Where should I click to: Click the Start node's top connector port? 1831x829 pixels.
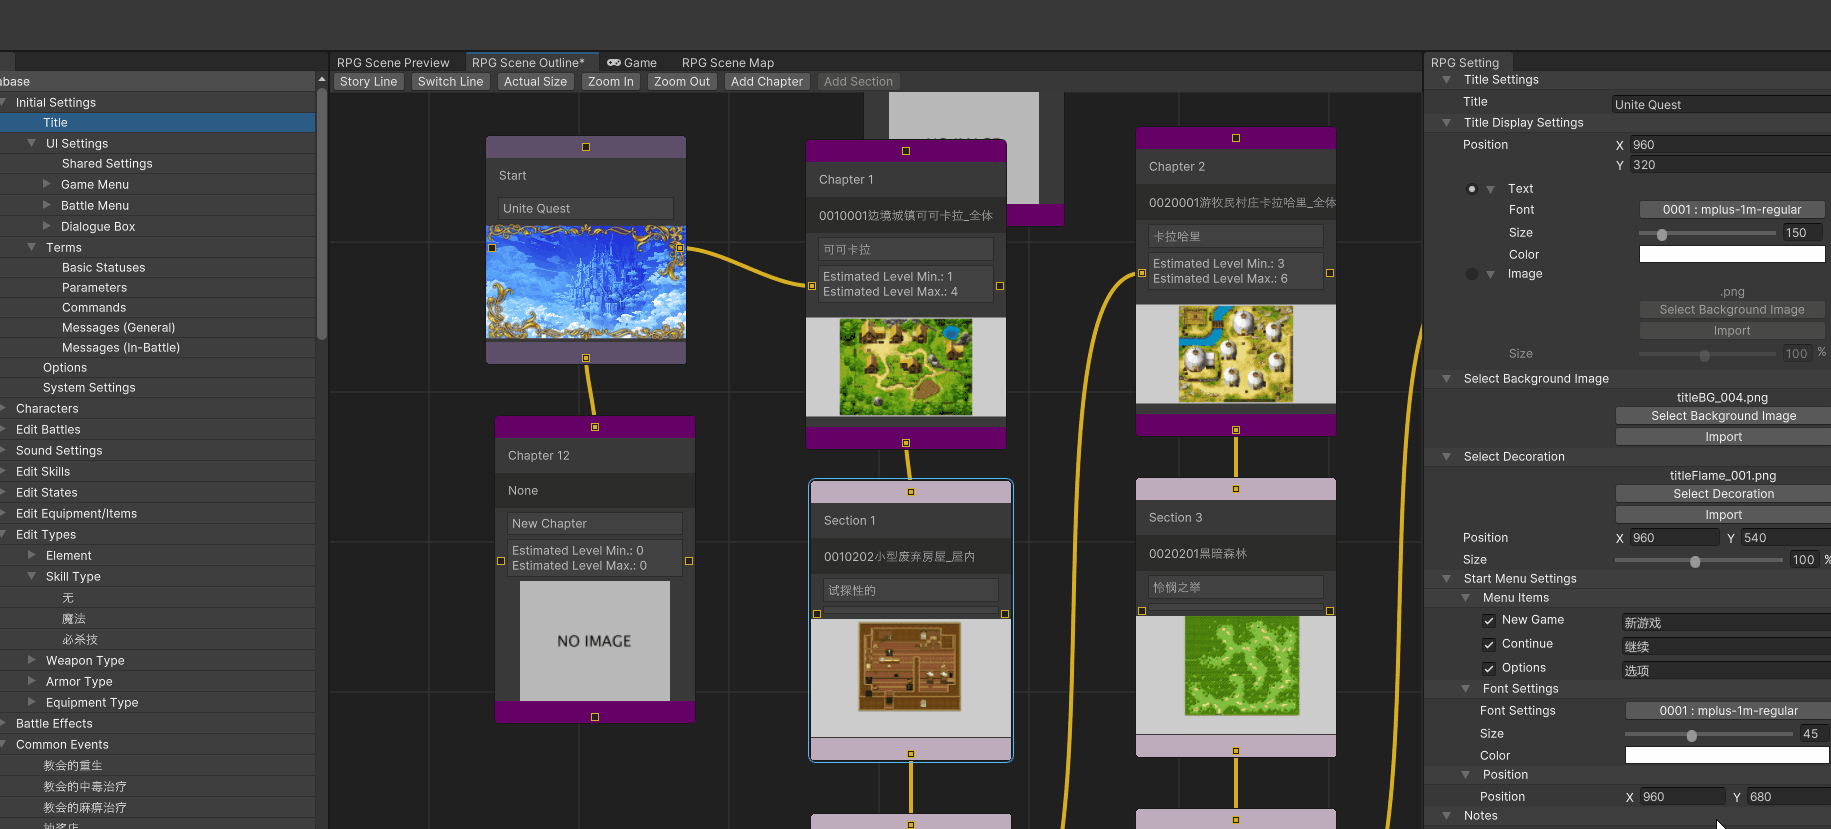(586, 147)
